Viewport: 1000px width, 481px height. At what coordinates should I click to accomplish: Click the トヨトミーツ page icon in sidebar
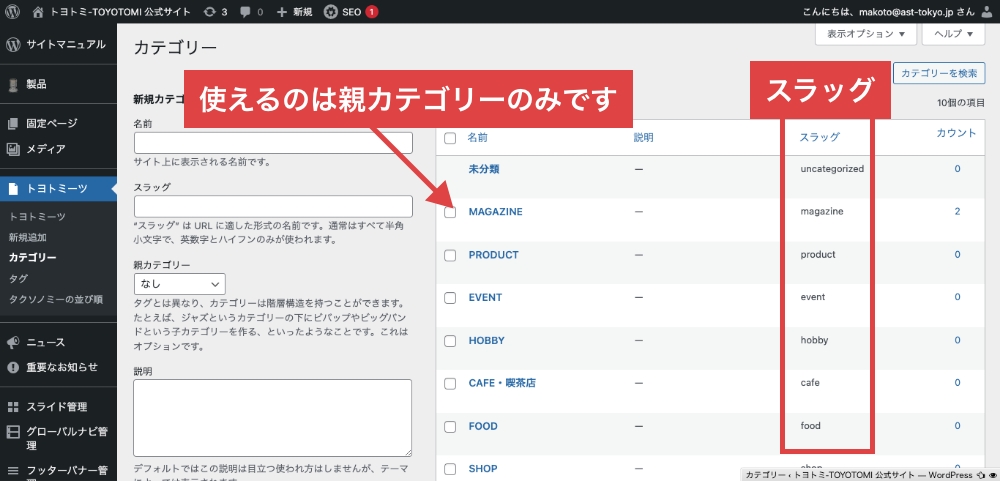tap(13, 189)
